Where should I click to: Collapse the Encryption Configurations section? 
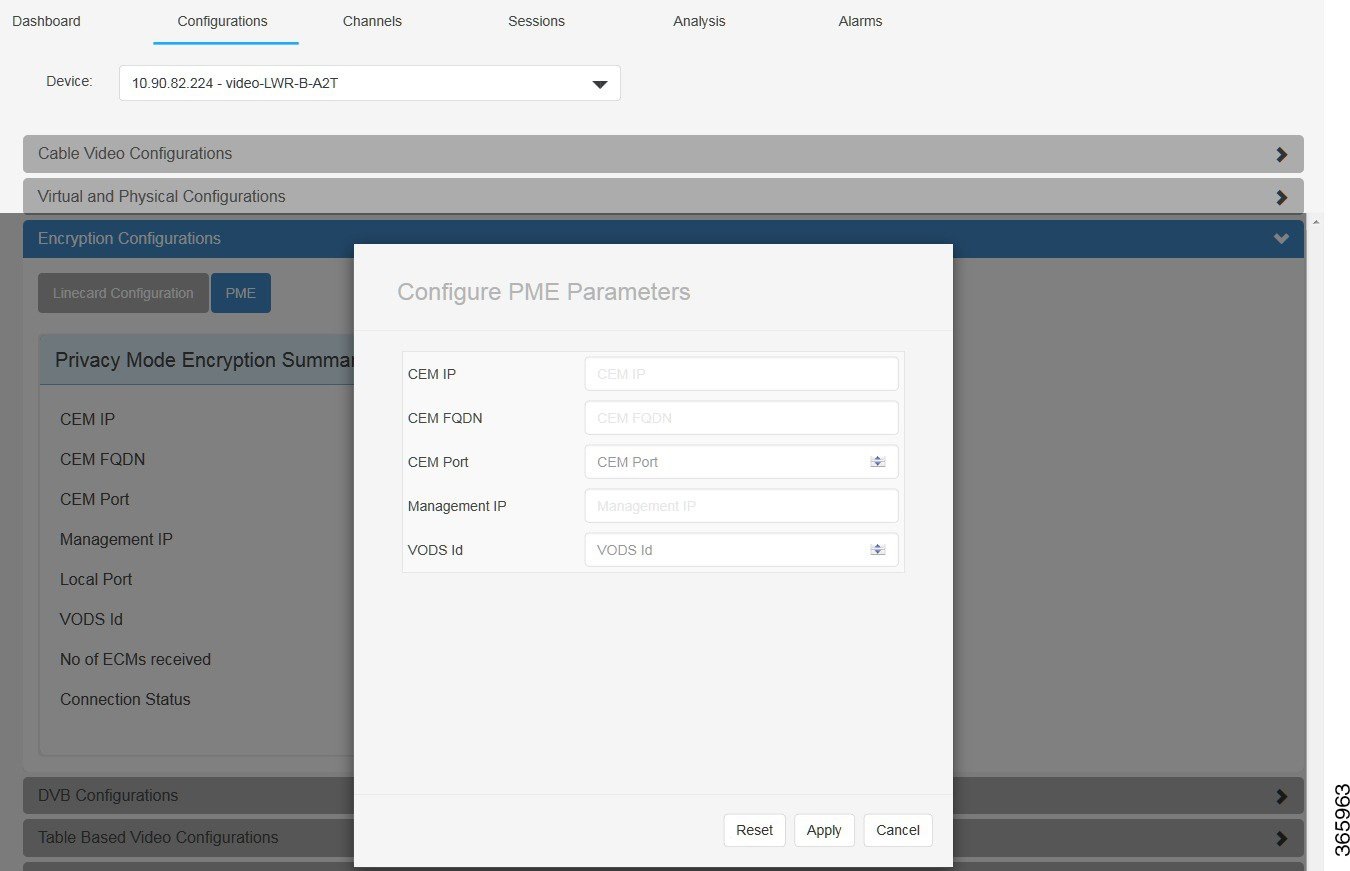[x=1280, y=238]
